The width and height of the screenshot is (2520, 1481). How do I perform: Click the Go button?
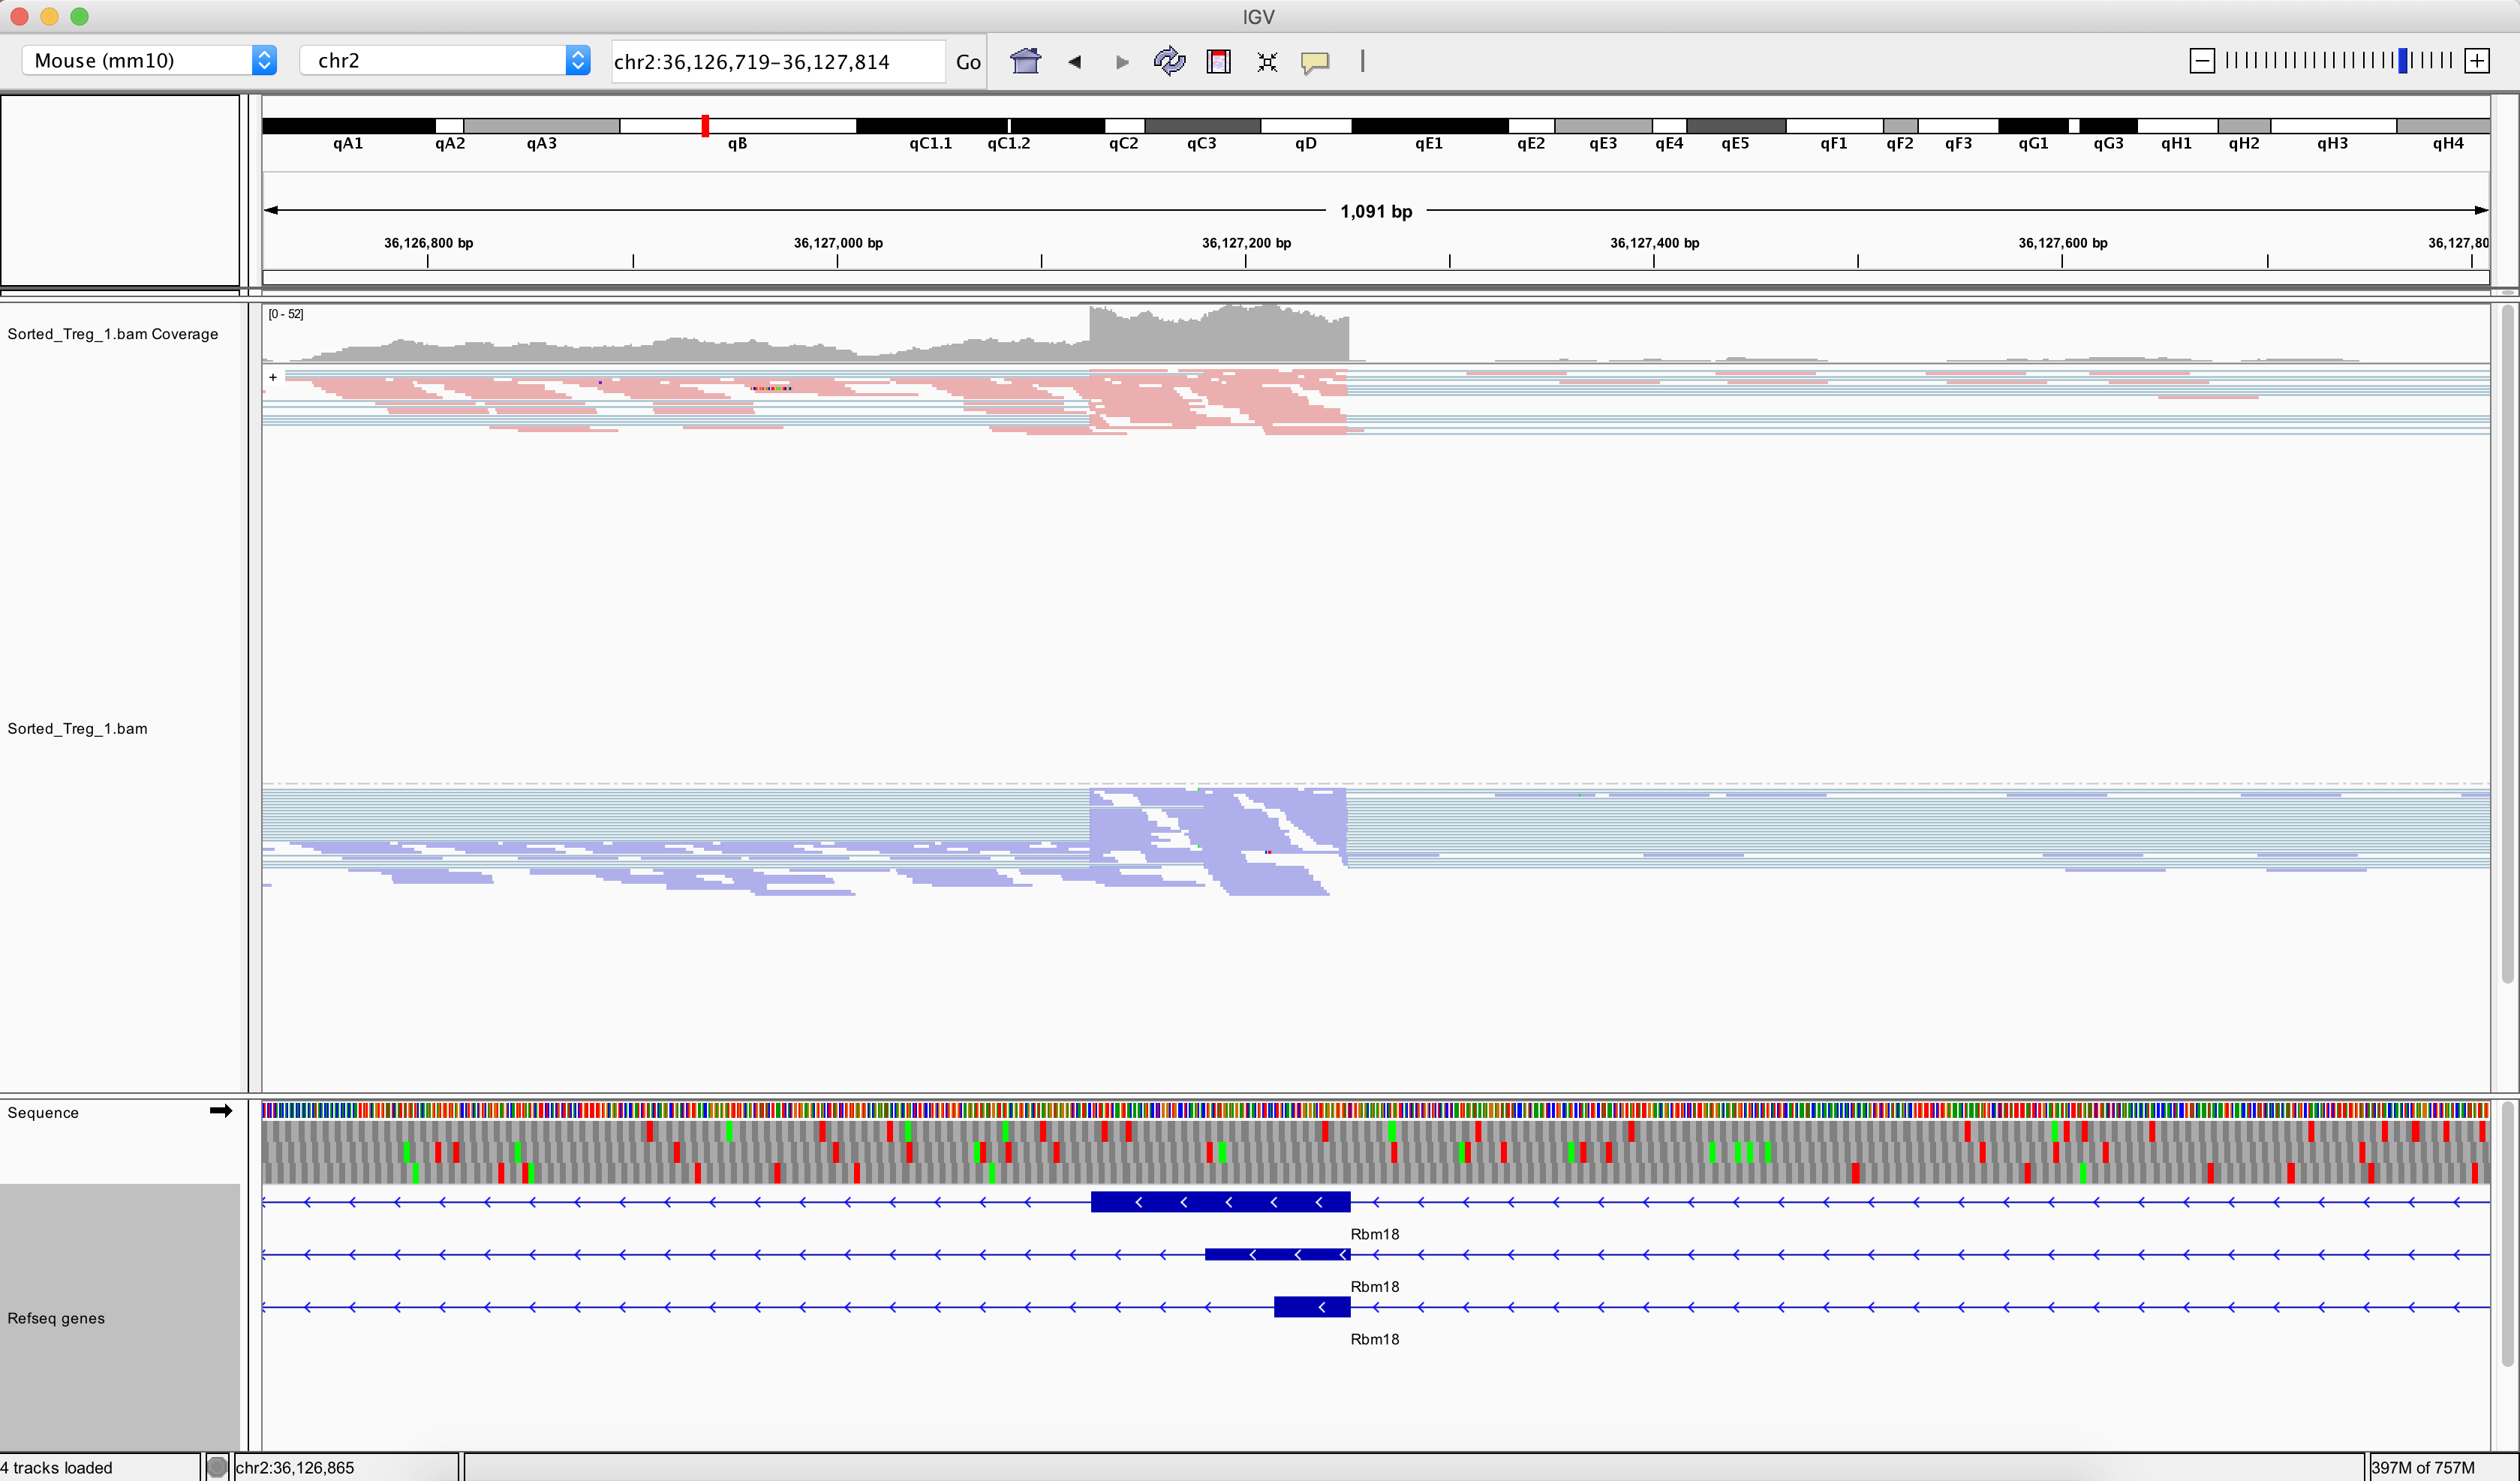coord(967,62)
